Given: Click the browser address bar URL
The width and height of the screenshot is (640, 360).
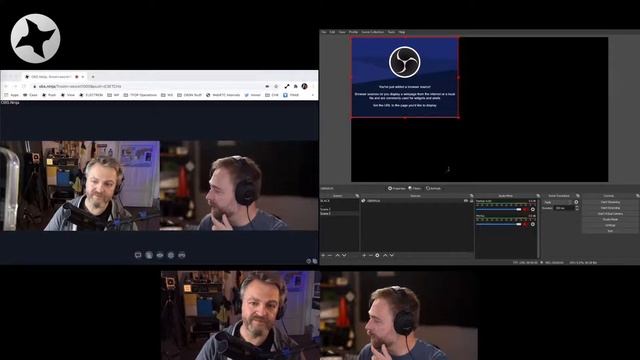Looking at the screenshot, I should [x=80, y=87].
